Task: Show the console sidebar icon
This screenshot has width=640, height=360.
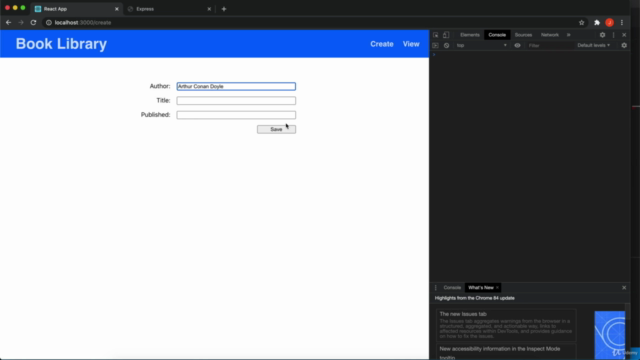Action: [x=436, y=45]
